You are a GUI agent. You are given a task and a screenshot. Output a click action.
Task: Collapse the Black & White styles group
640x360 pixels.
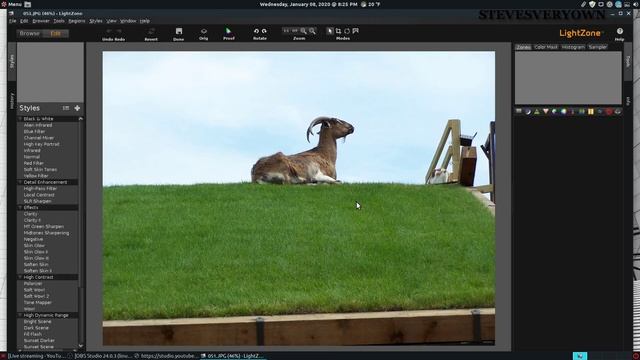pyautogui.click(x=20, y=119)
